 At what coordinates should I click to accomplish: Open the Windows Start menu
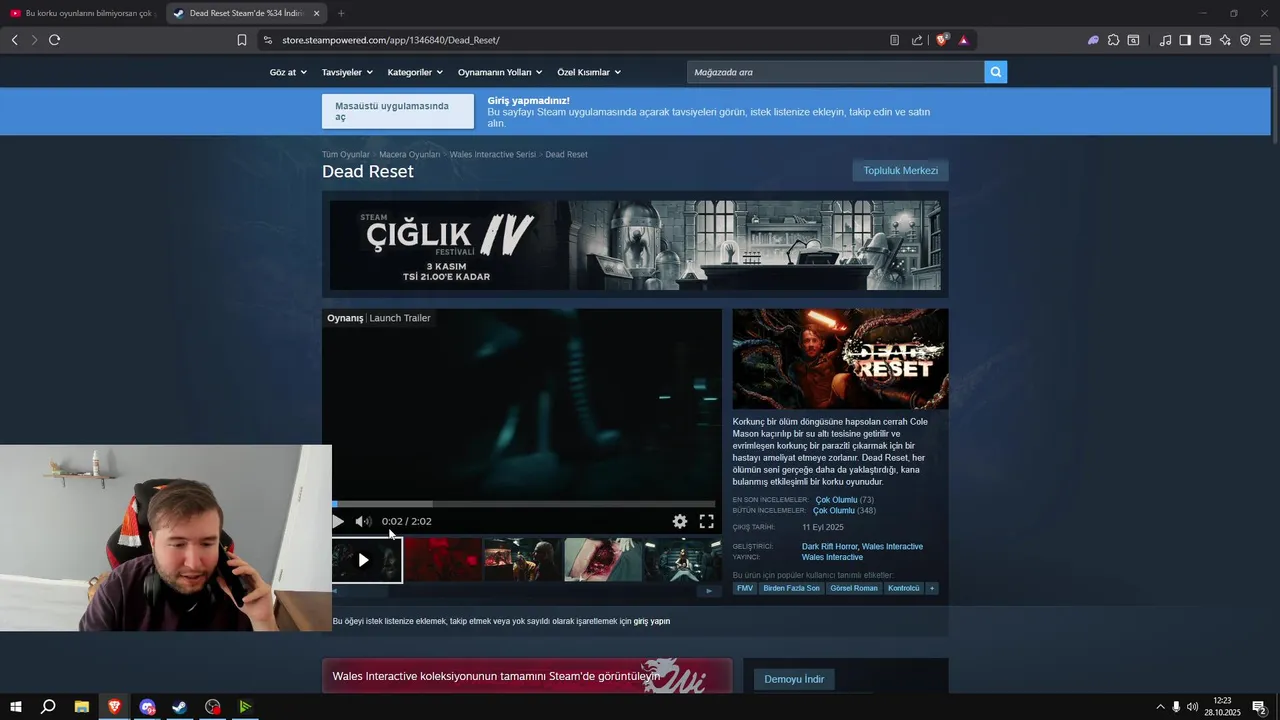click(16, 707)
